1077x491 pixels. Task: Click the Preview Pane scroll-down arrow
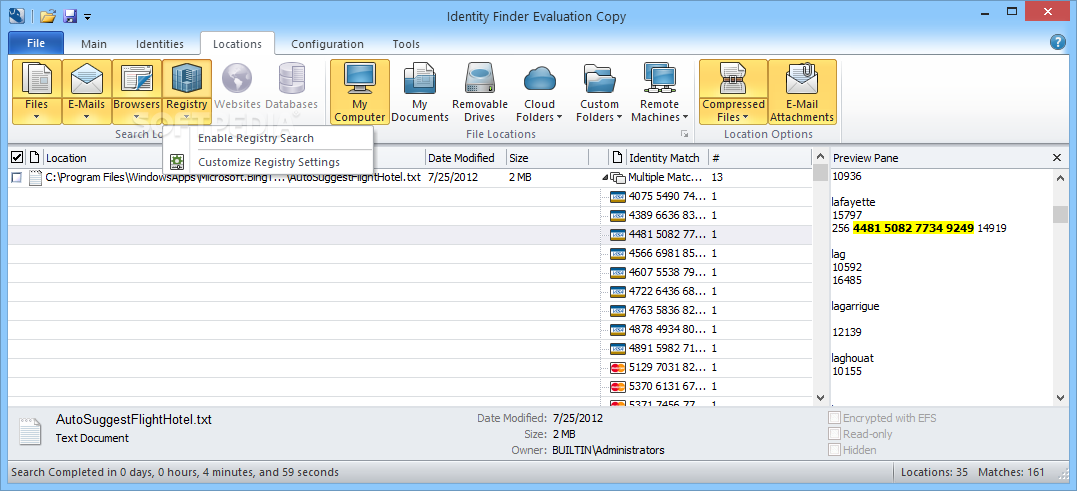coord(1061,398)
